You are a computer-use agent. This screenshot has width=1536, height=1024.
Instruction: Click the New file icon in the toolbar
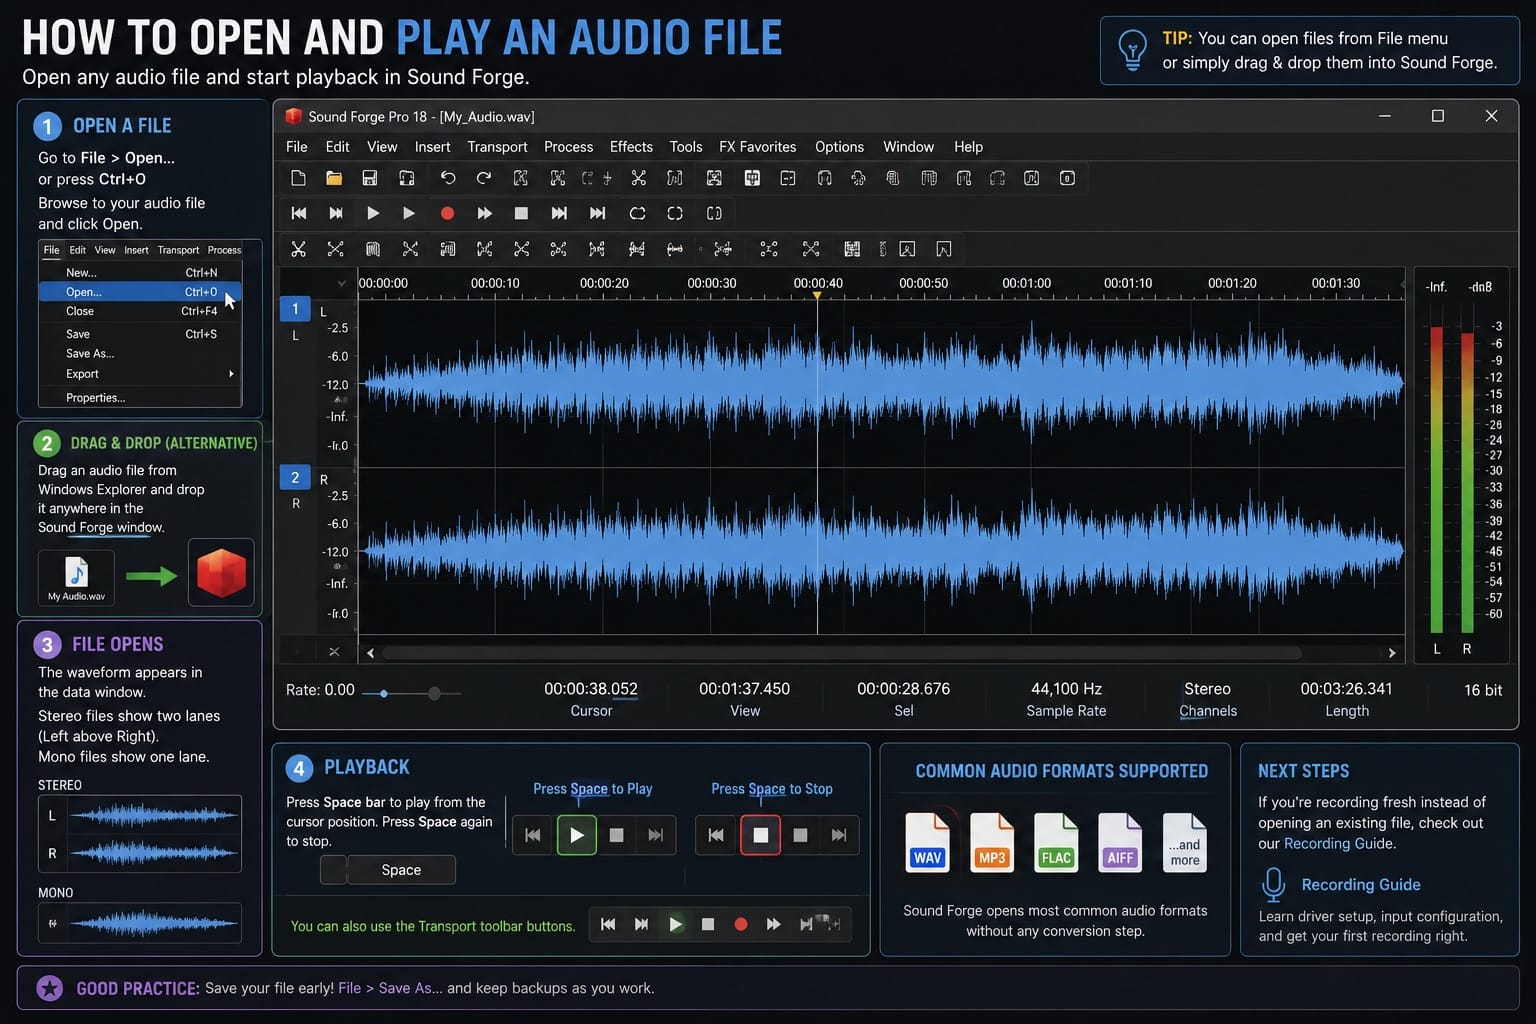point(298,178)
